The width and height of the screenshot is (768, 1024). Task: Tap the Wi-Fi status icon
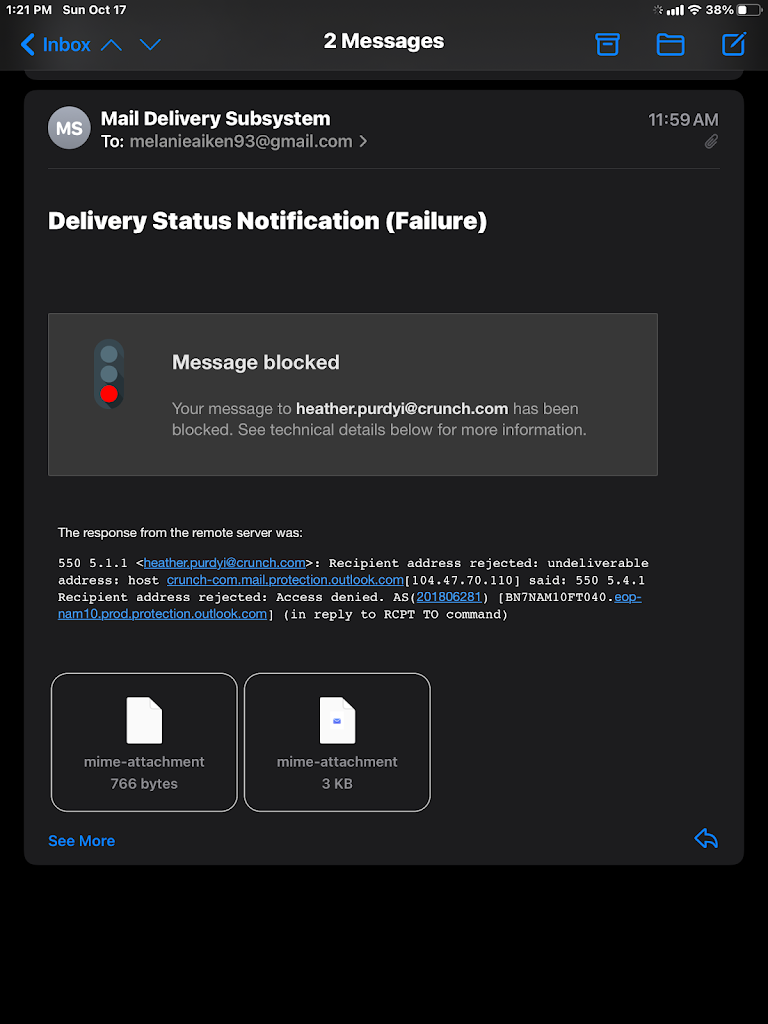point(694,10)
